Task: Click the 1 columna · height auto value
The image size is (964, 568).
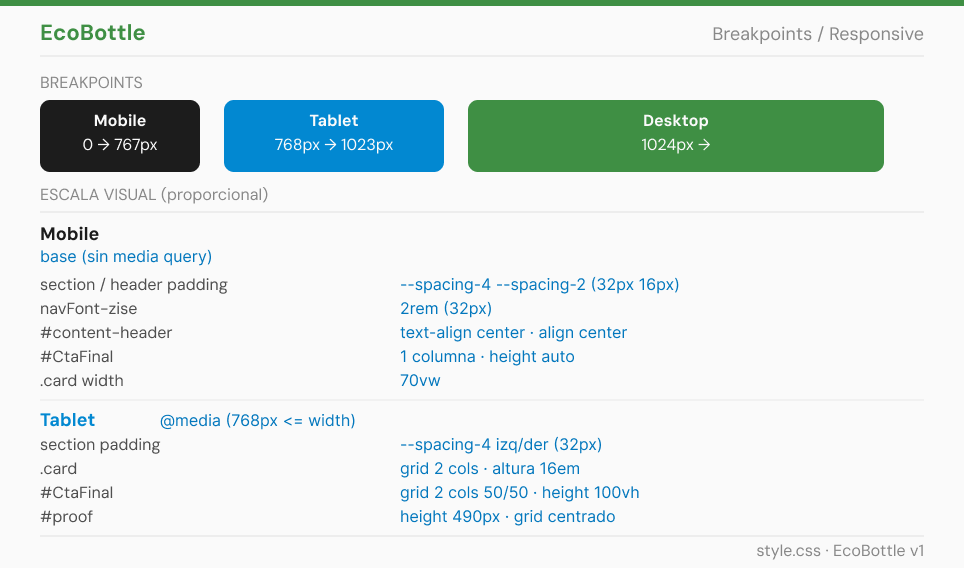Action: click(487, 357)
